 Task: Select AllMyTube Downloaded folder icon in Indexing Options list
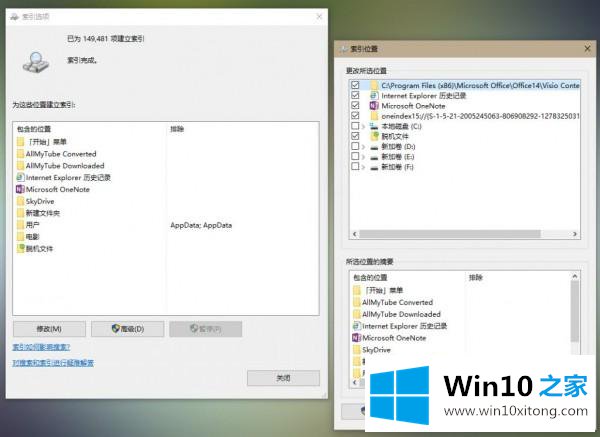(x=20, y=166)
